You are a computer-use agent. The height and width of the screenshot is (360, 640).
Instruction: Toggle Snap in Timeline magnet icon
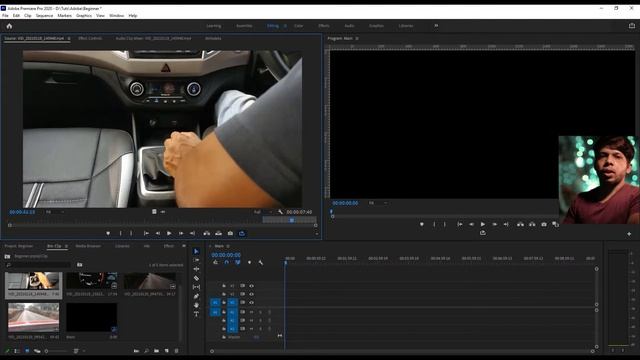tap(227, 262)
